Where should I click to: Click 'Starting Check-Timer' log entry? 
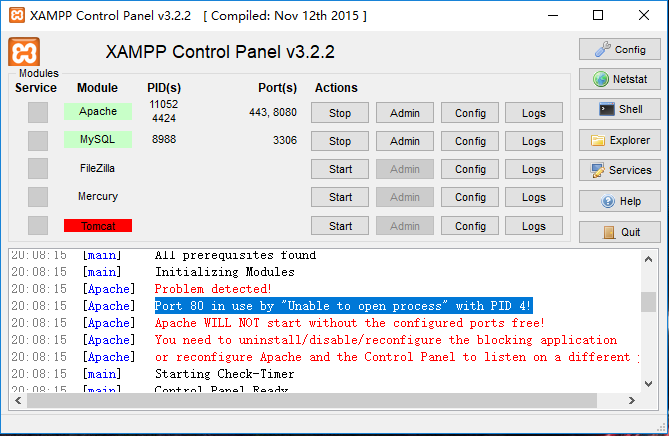click(224, 374)
